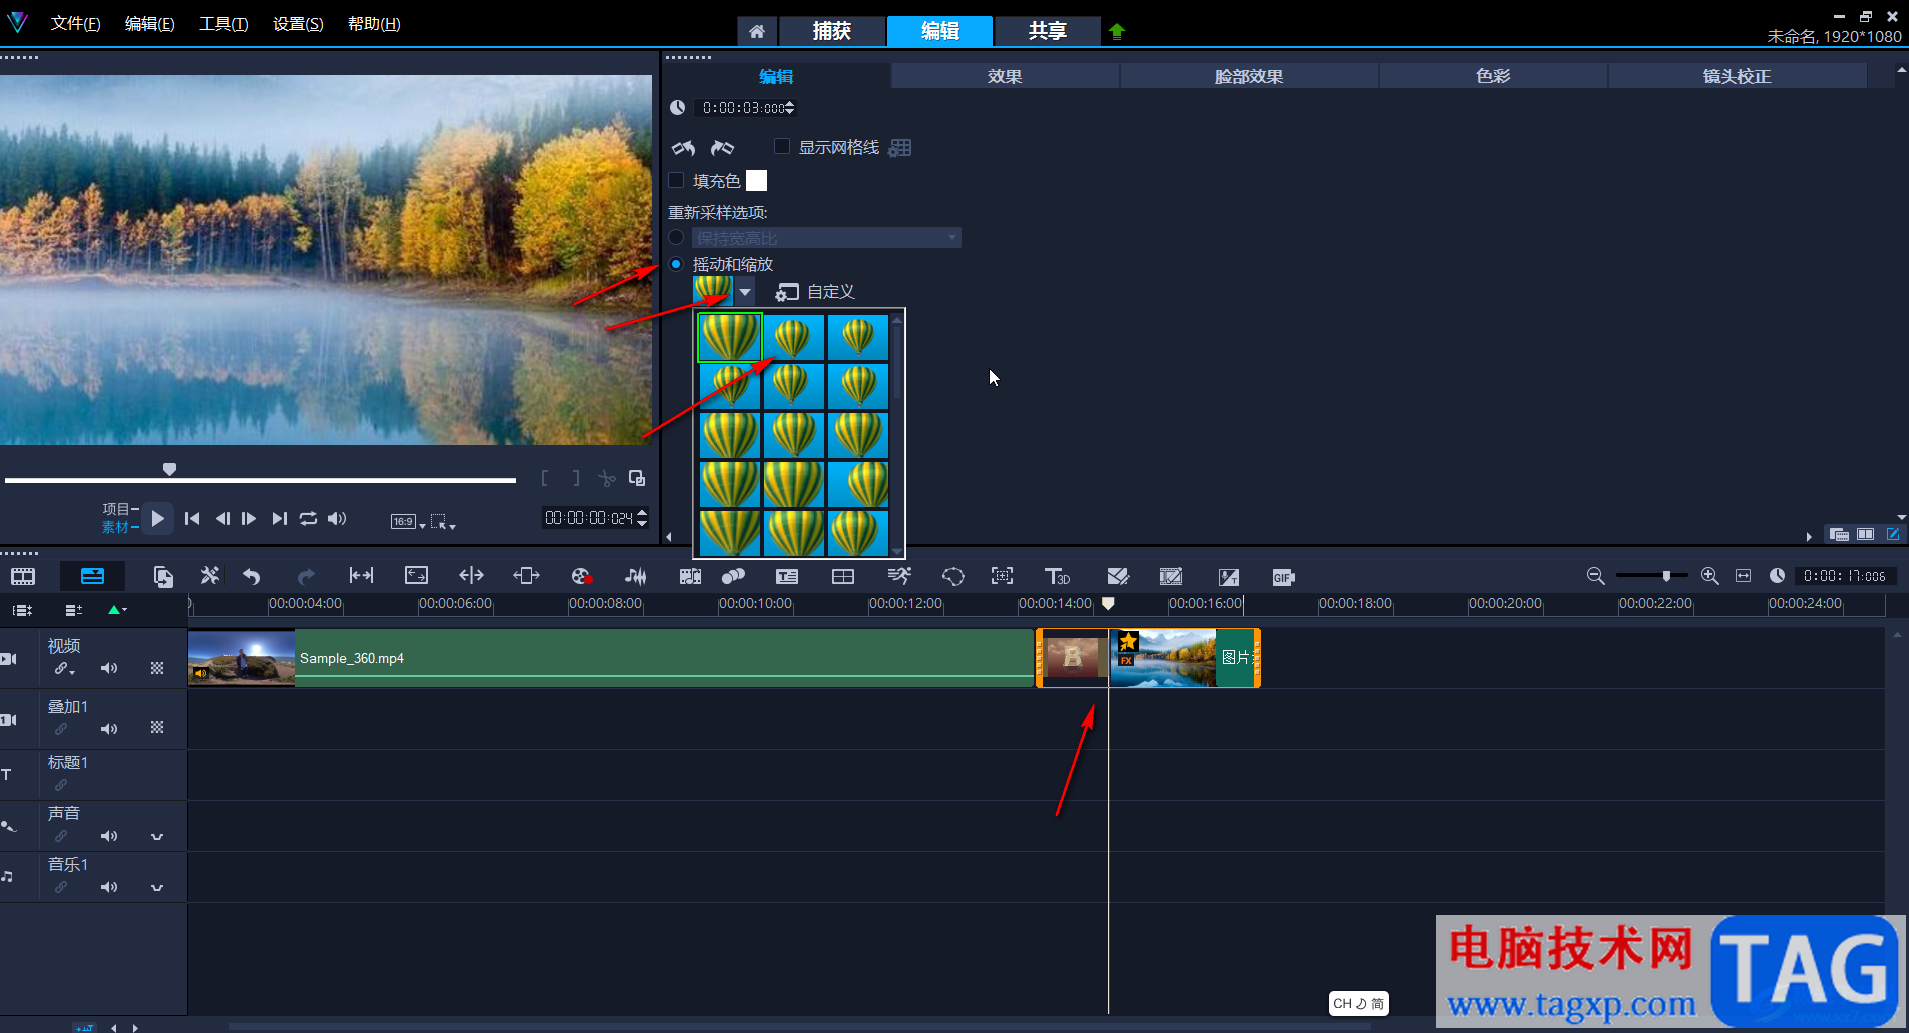Enable the 填充色 checkbox
This screenshot has width=1909, height=1033.
point(676,180)
